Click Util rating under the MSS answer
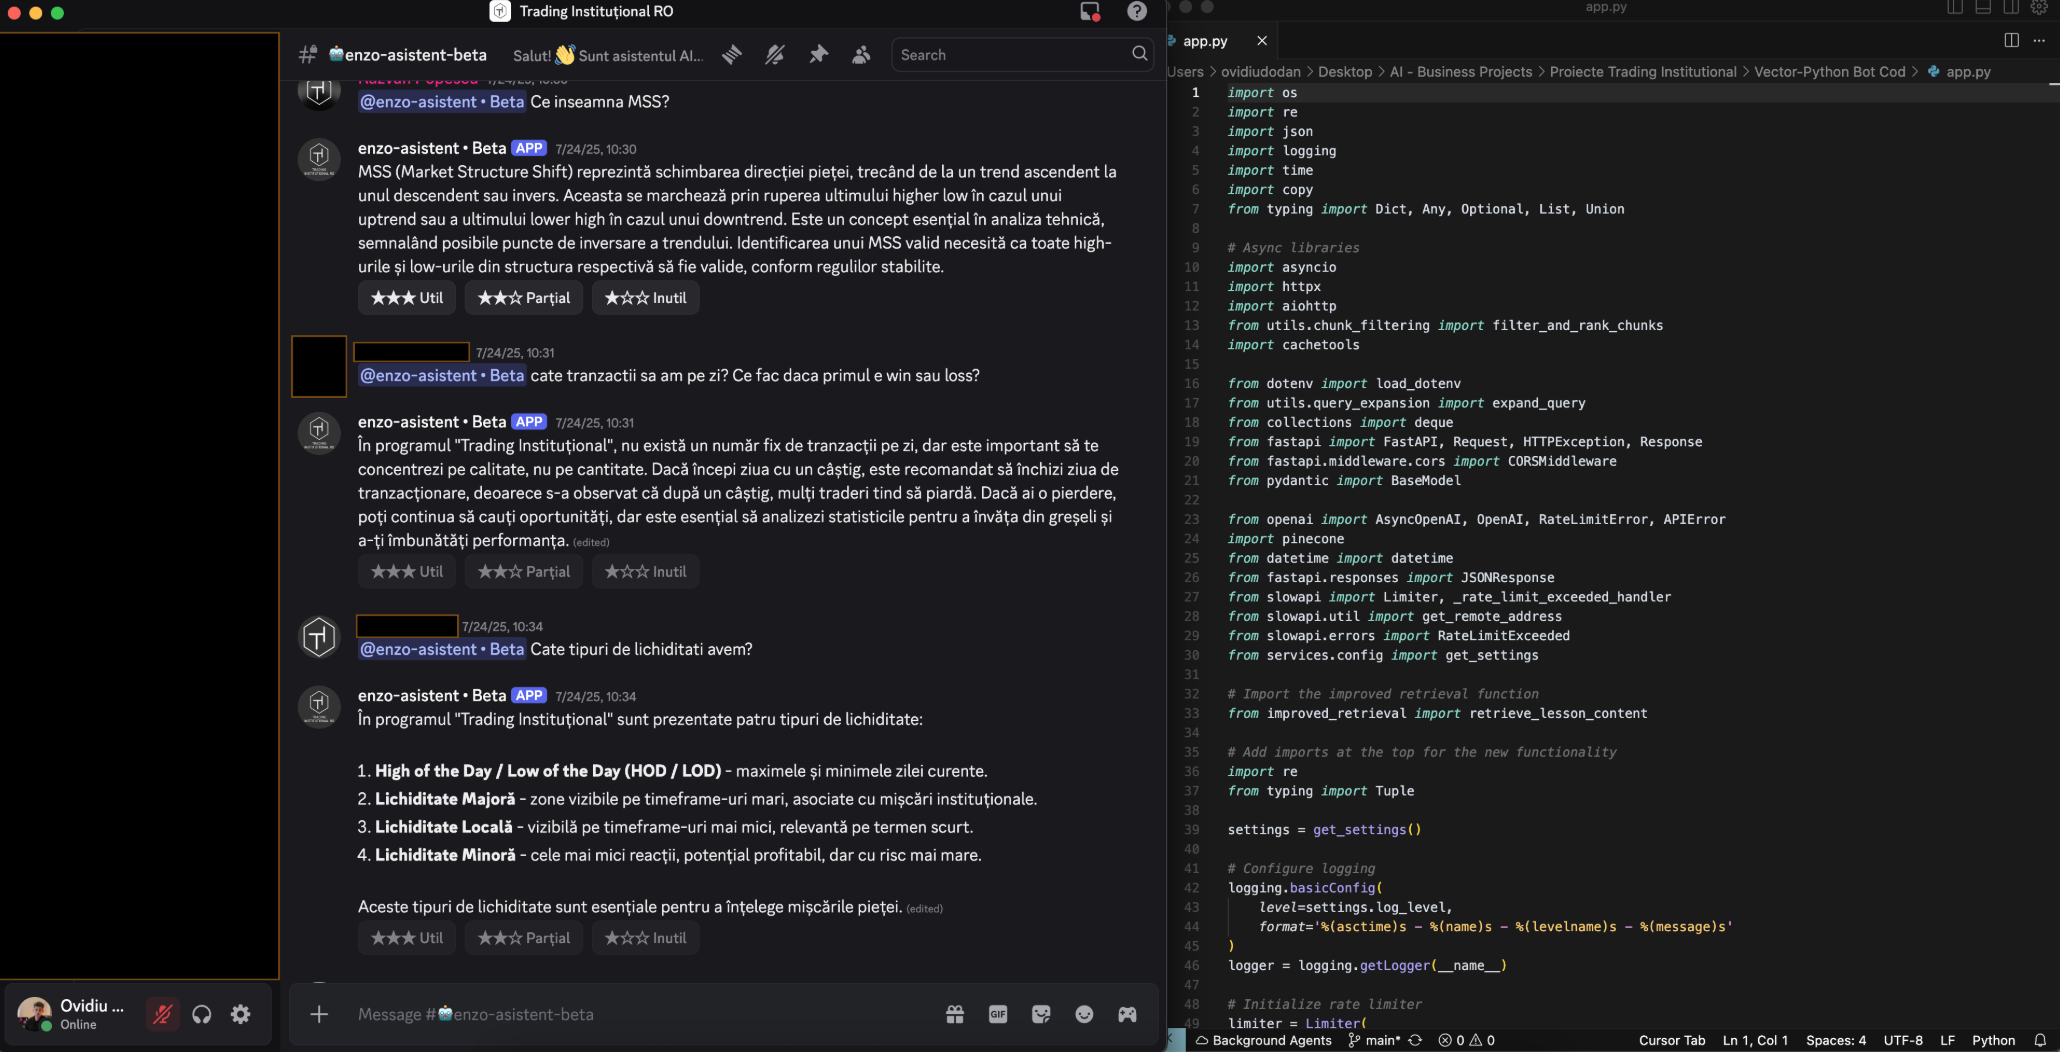Image resolution: width=2060 pixels, height=1052 pixels. (x=407, y=298)
